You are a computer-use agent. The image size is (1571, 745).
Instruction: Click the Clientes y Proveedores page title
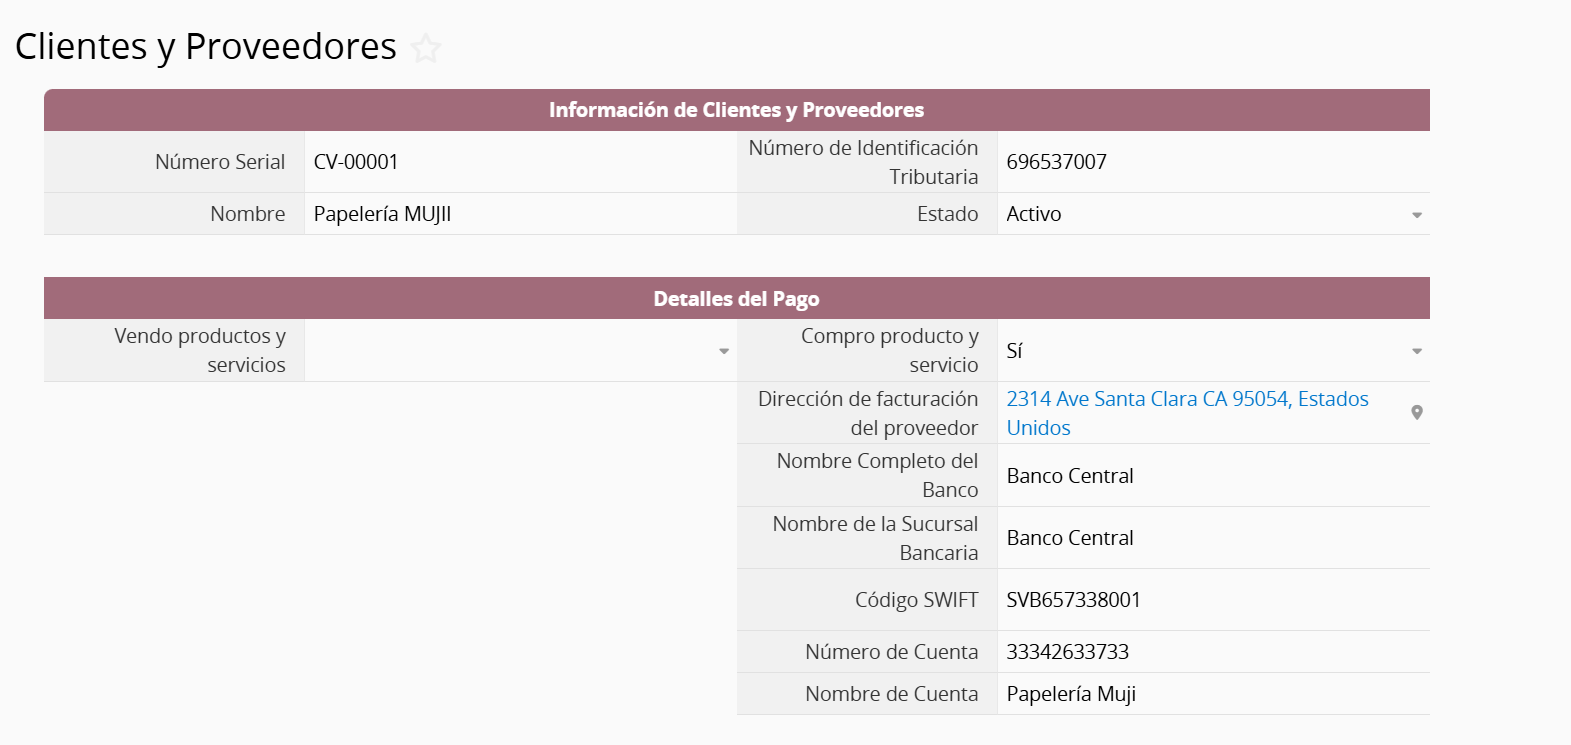[206, 47]
